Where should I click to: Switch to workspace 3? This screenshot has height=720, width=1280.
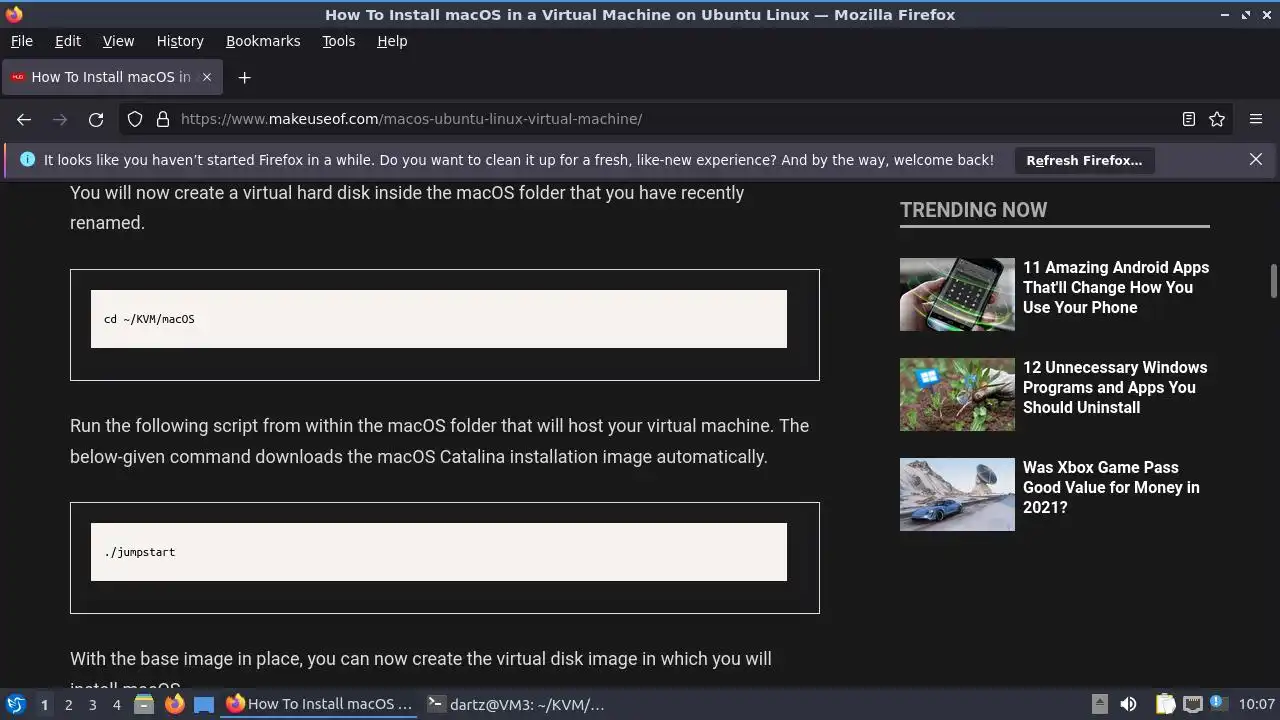click(x=92, y=704)
